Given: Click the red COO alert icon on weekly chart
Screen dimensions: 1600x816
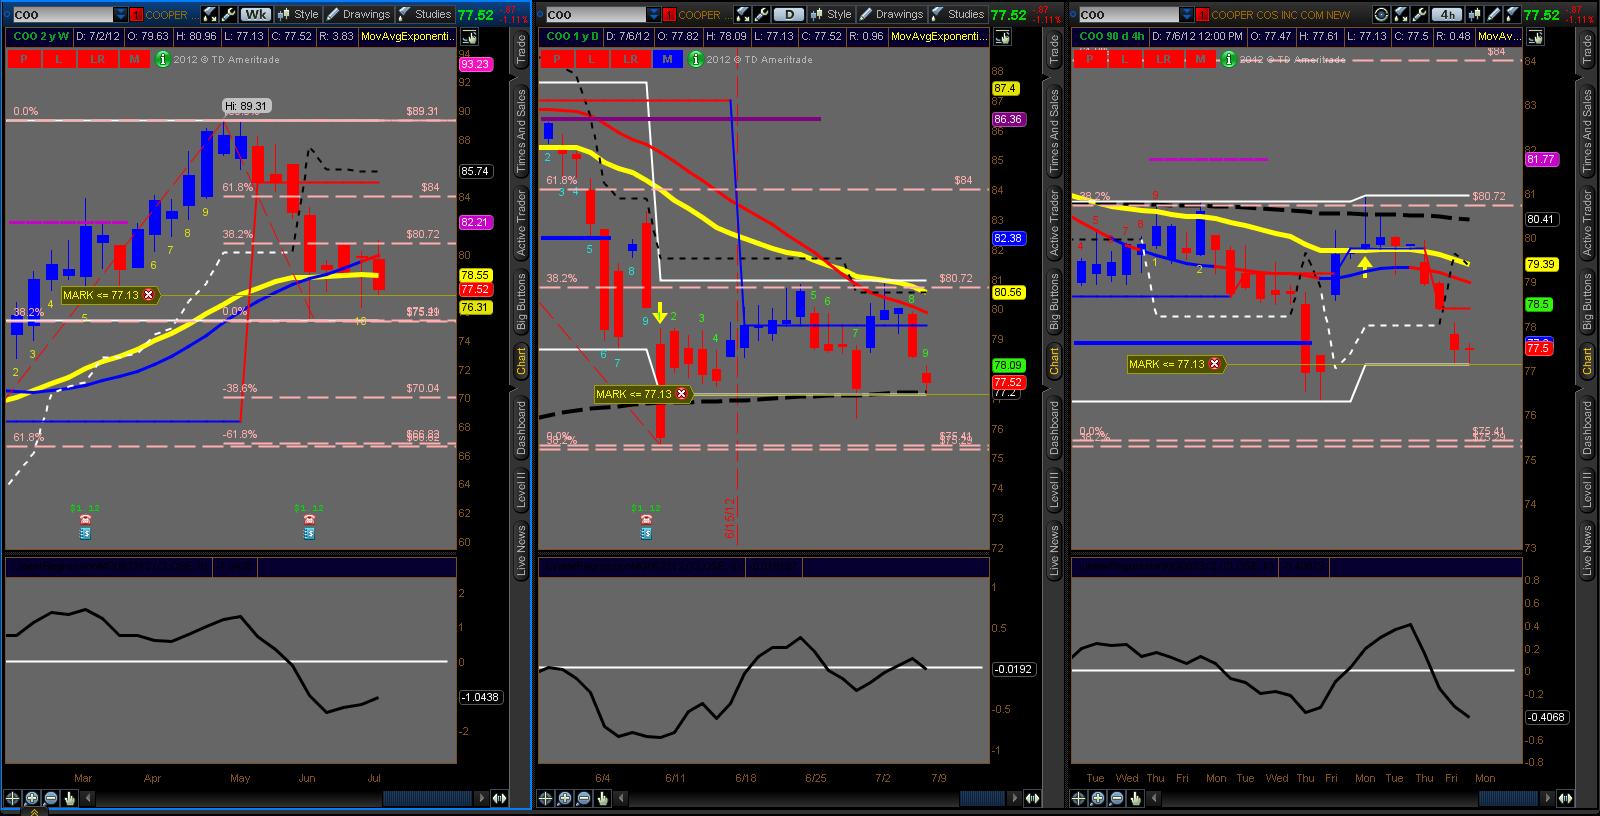Looking at the screenshot, I should coord(137,15).
